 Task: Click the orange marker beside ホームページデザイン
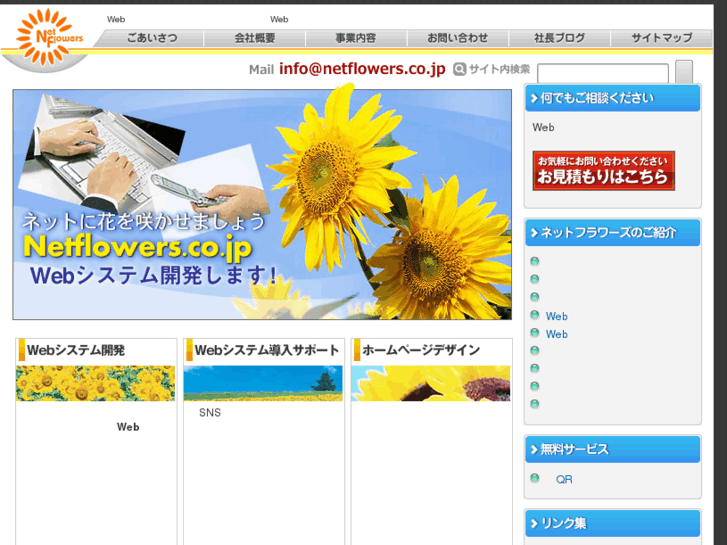357,350
